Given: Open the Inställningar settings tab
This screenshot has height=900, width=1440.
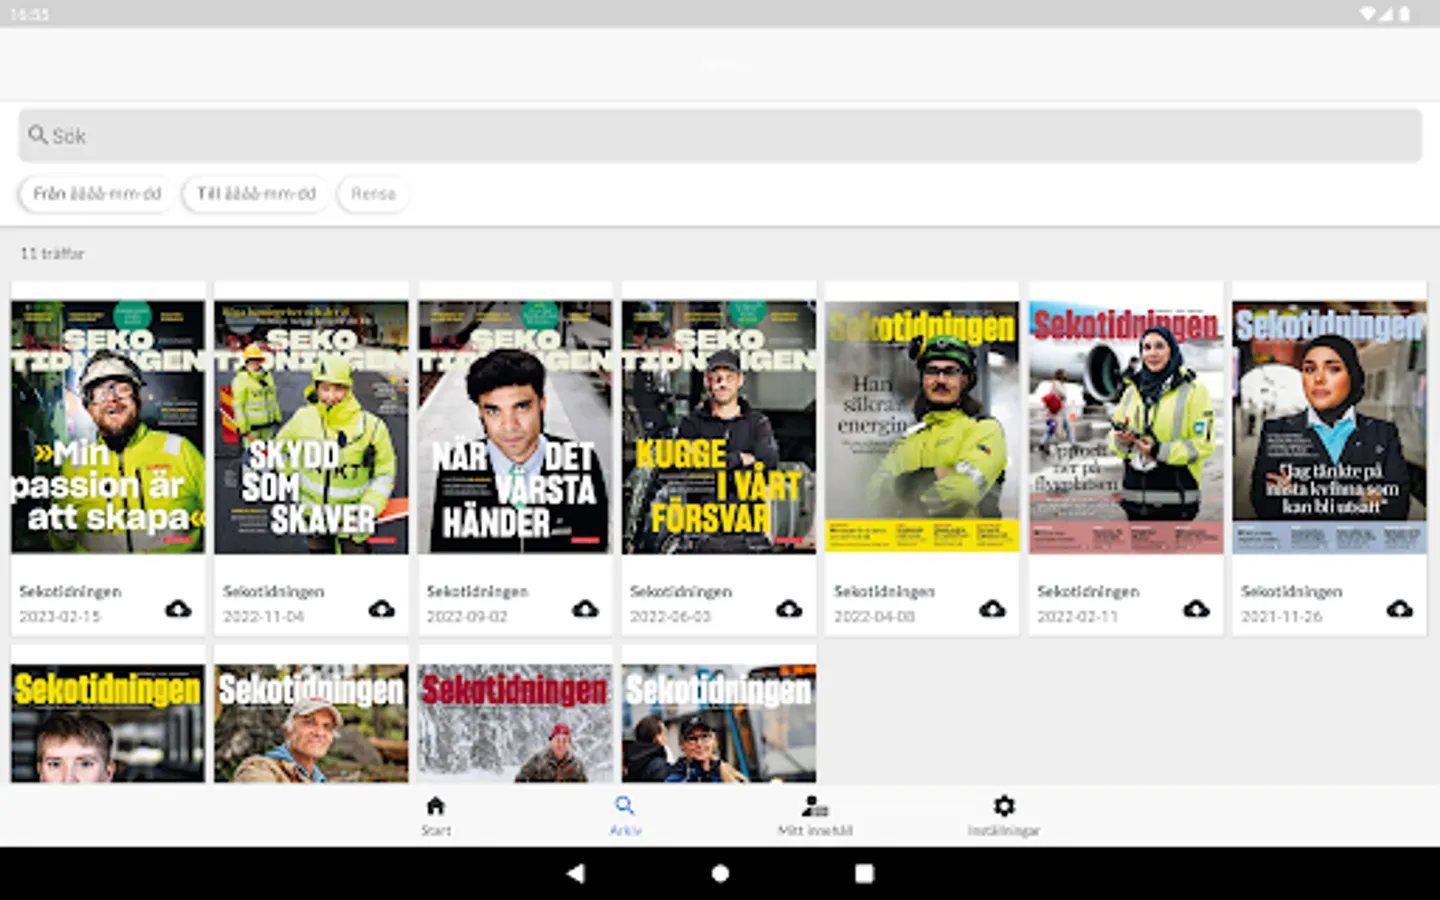Looking at the screenshot, I should click(1004, 815).
